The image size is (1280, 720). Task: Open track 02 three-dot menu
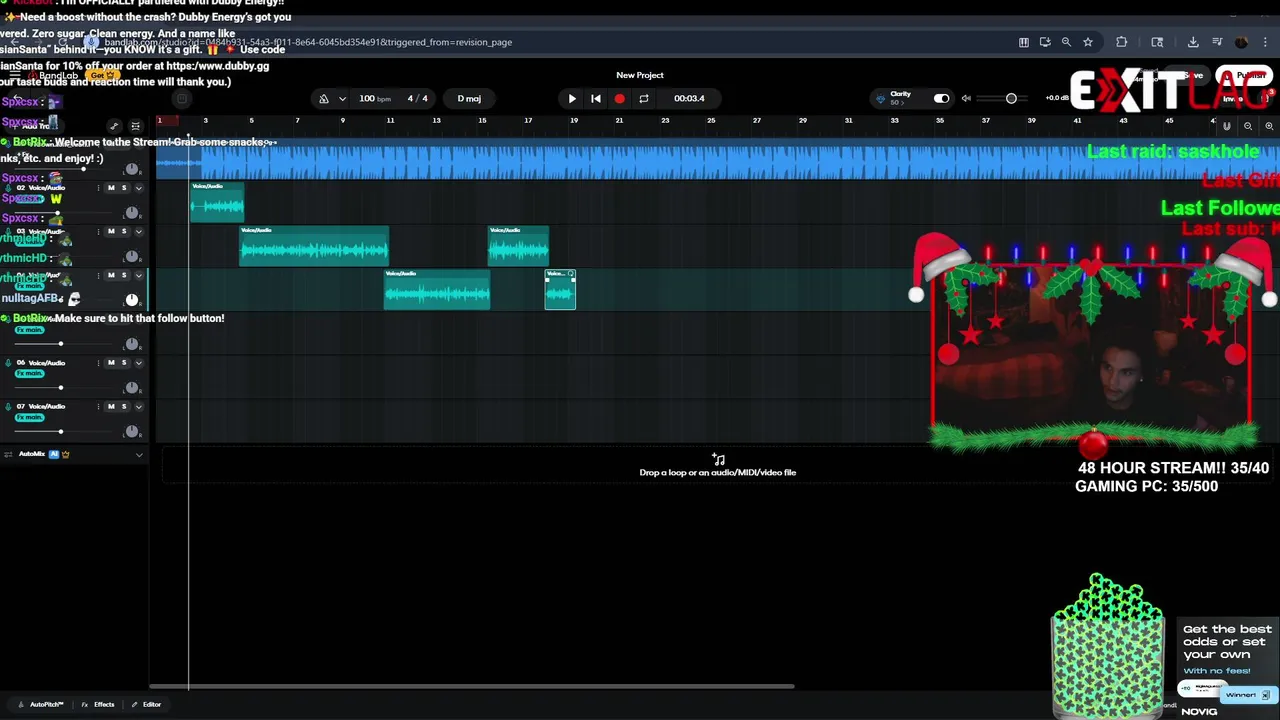pos(98,188)
